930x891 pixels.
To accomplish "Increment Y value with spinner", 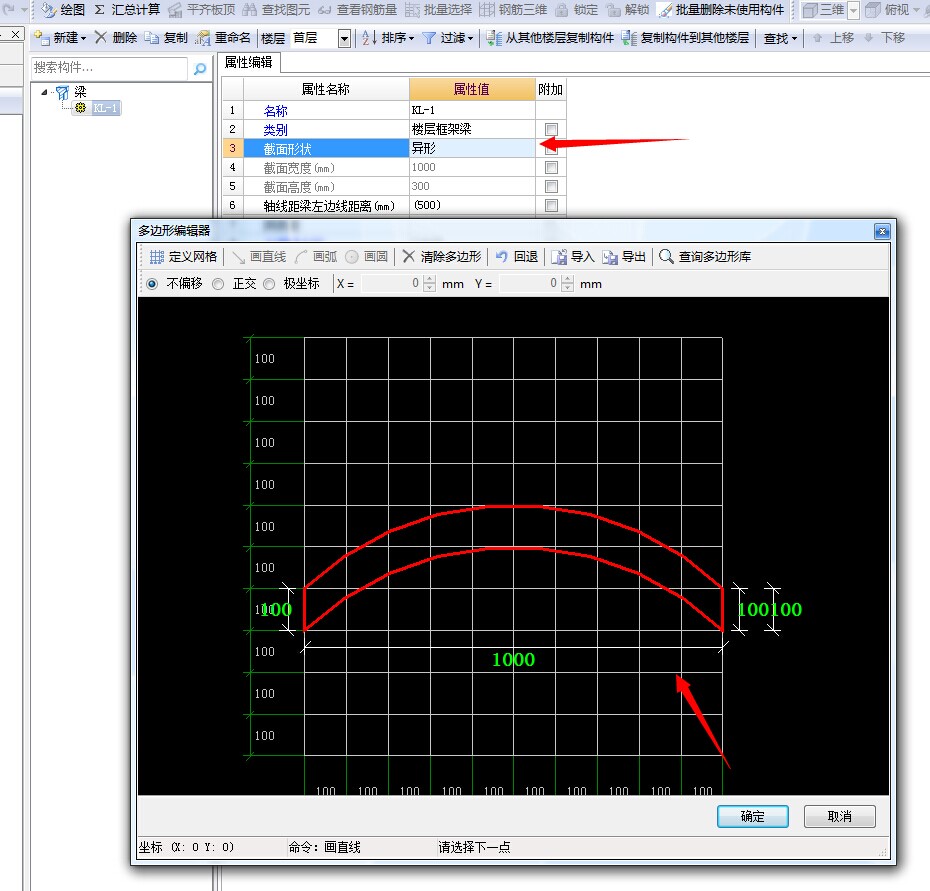I will (x=568, y=279).
